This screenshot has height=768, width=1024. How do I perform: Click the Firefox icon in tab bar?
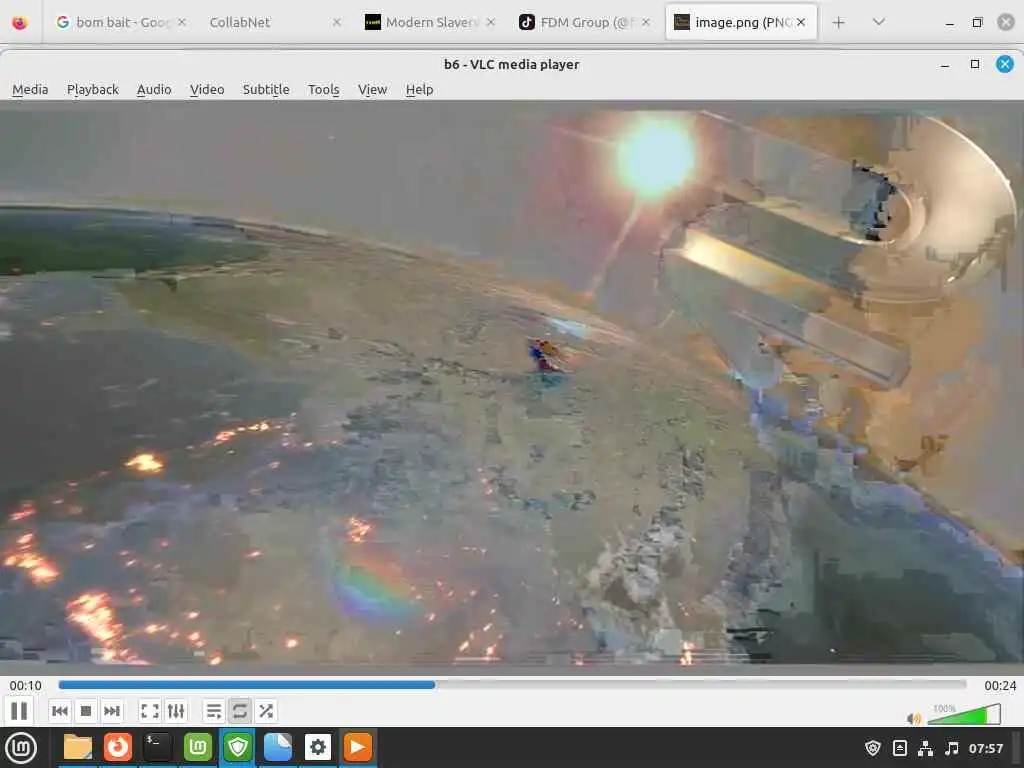pos(20,22)
